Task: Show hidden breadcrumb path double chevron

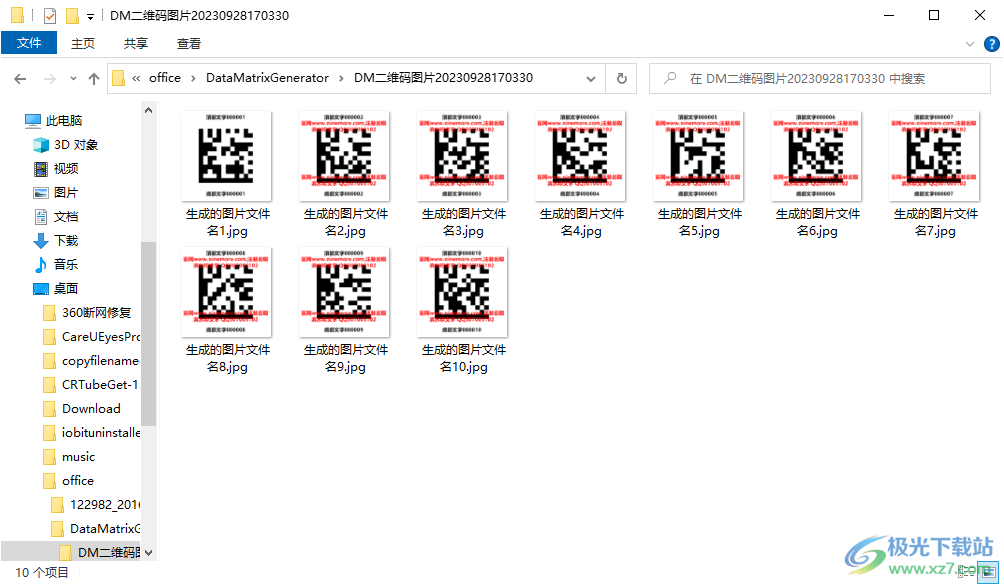Action: pos(136,78)
